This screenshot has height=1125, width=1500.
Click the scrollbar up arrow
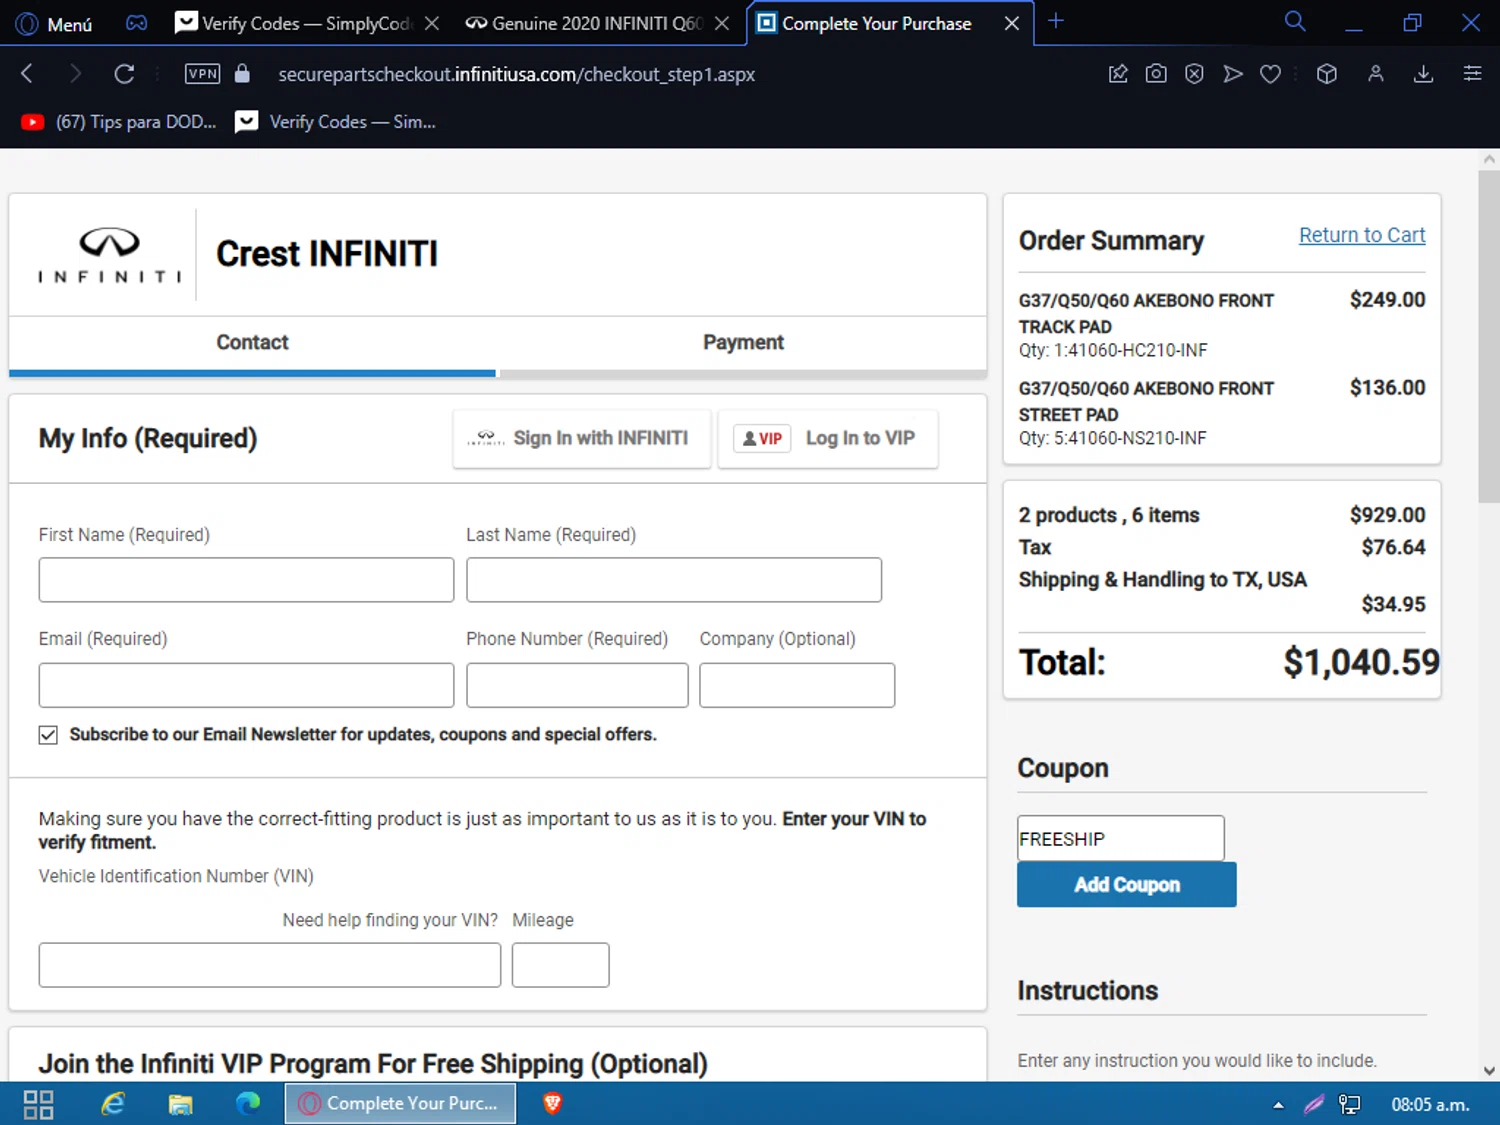(x=1488, y=159)
